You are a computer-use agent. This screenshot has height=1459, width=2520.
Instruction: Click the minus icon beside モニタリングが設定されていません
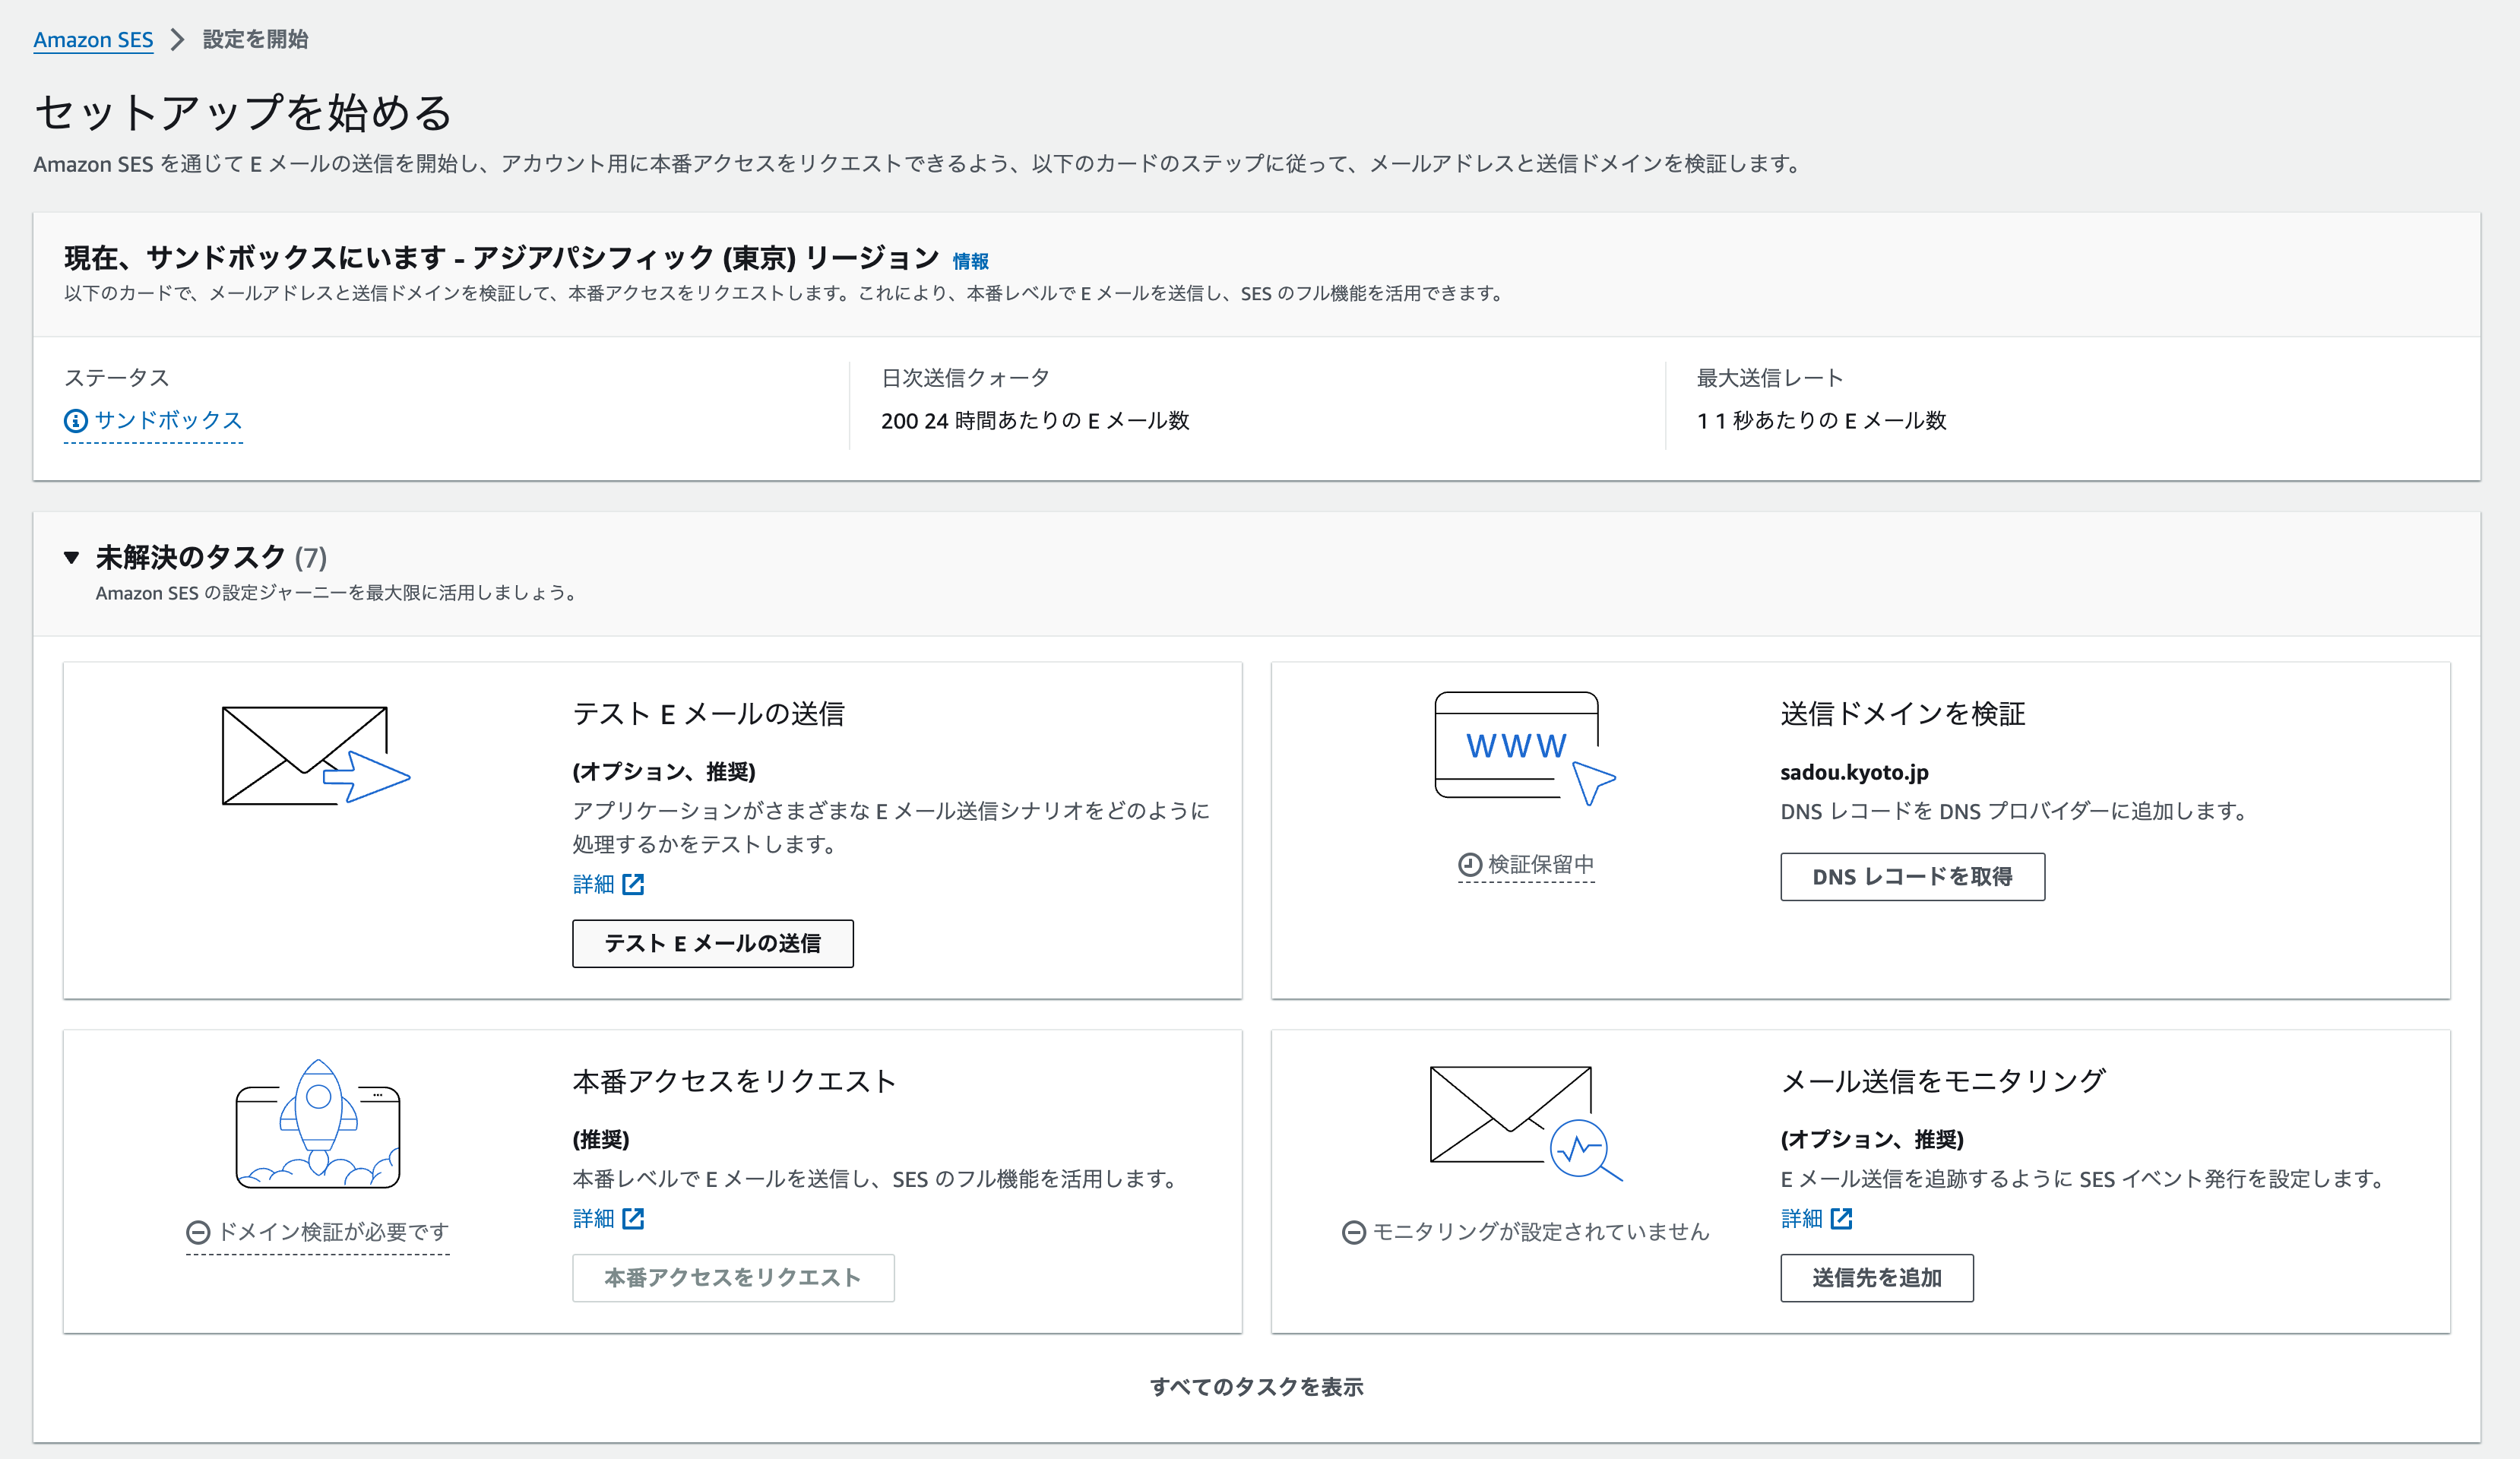pyautogui.click(x=1354, y=1232)
